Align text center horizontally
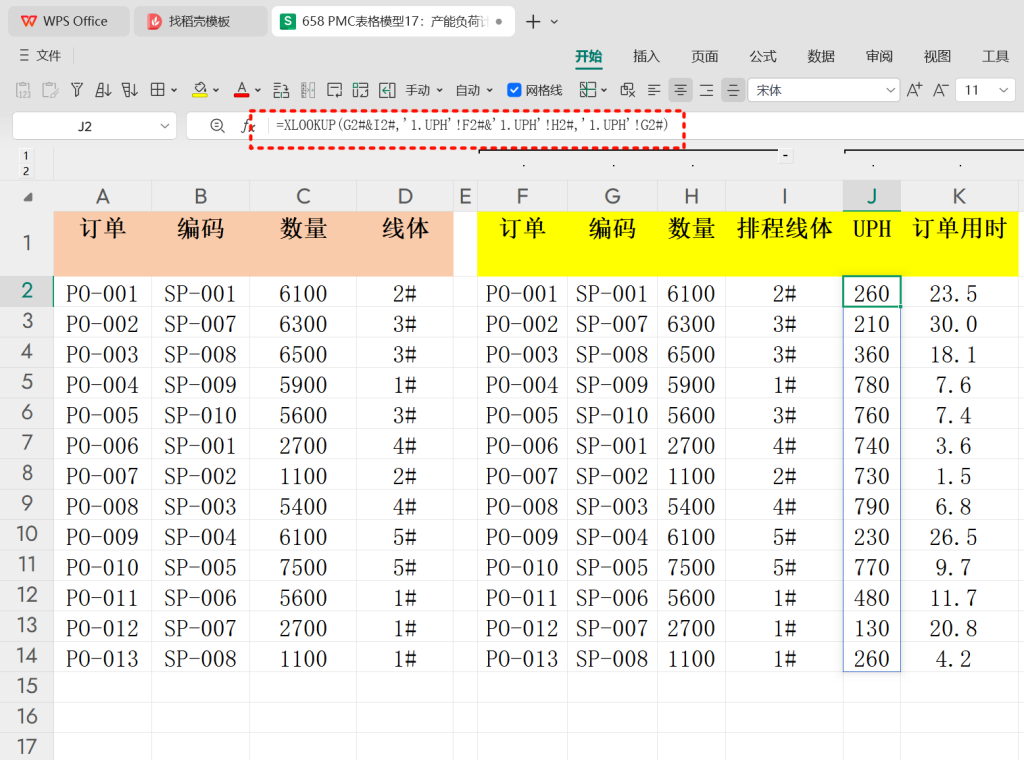The height and width of the screenshot is (760, 1024). coord(680,90)
